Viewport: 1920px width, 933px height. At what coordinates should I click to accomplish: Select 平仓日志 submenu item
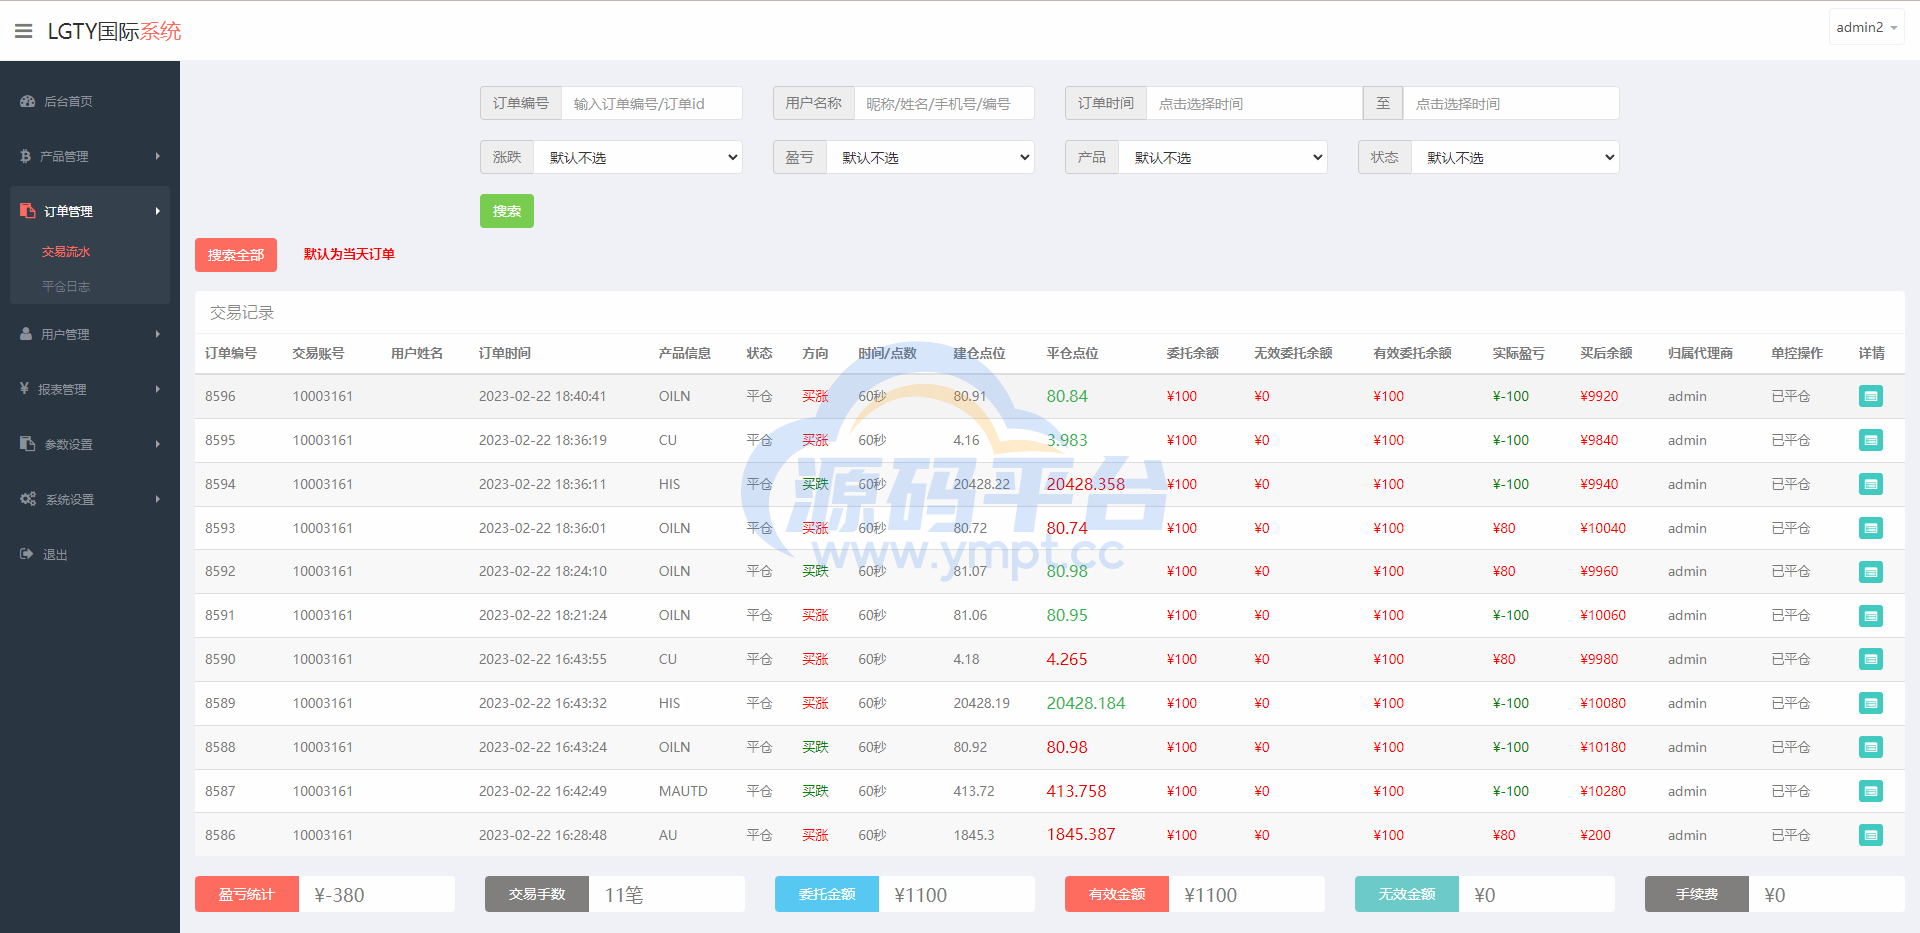click(x=66, y=287)
